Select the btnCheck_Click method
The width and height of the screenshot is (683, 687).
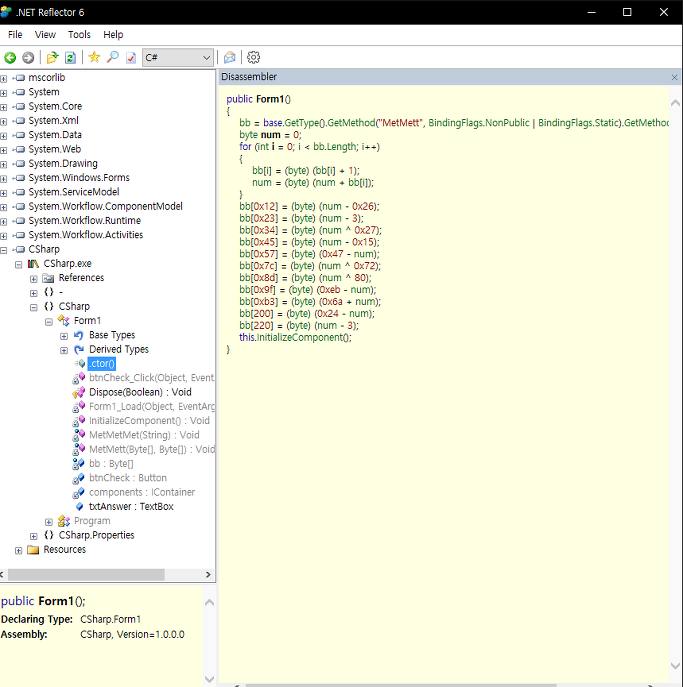152,378
